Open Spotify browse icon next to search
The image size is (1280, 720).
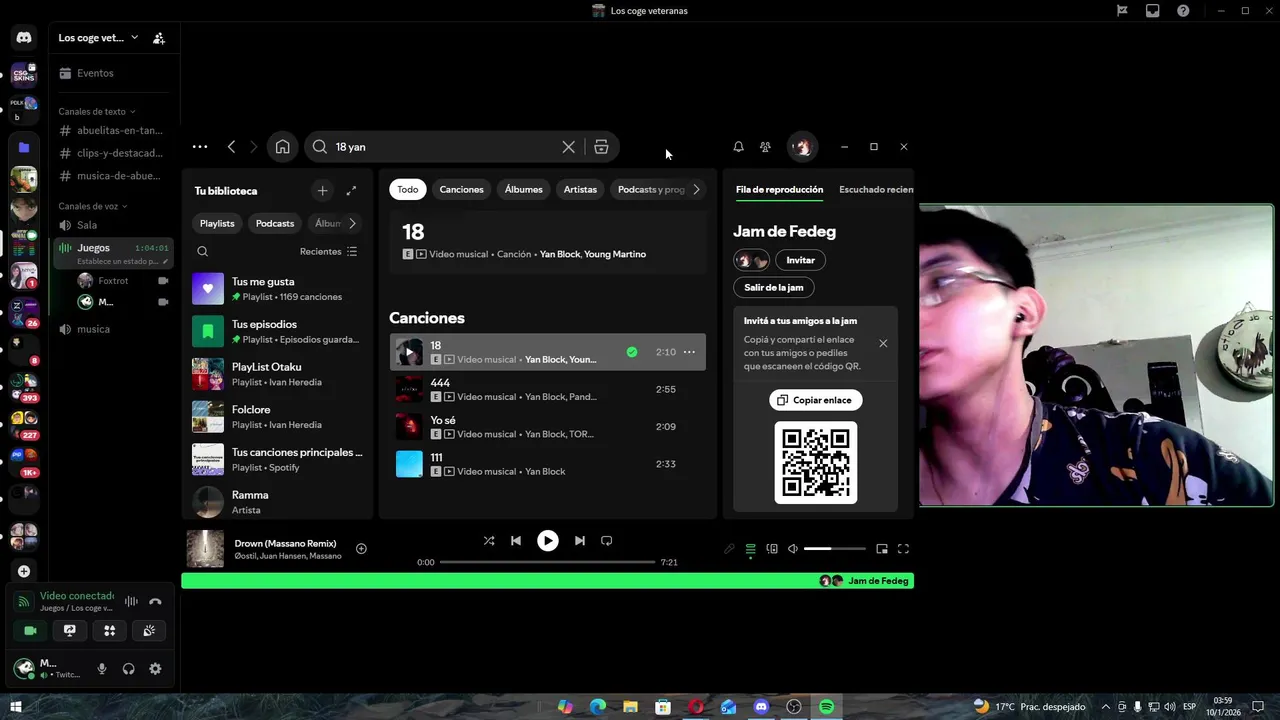[x=601, y=147]
